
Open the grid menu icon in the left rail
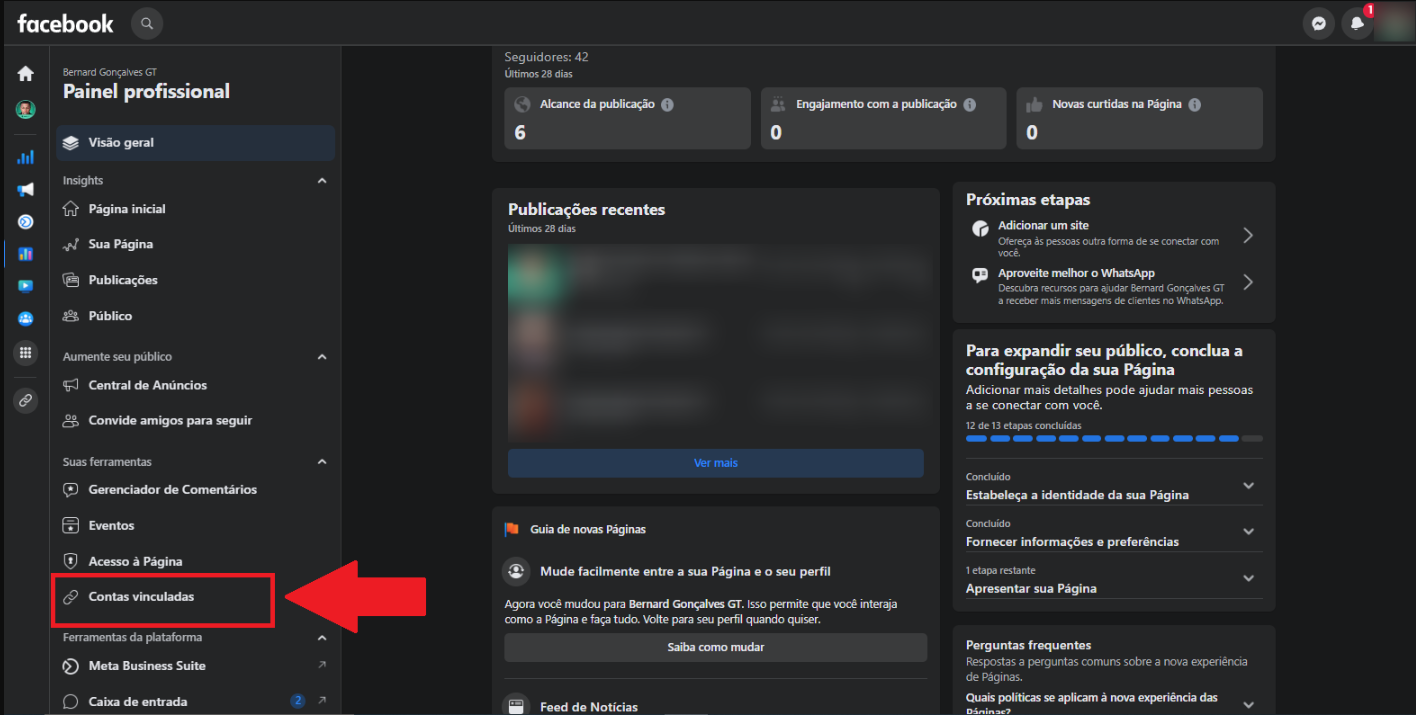pyautogui.click(x=26, y=352)
